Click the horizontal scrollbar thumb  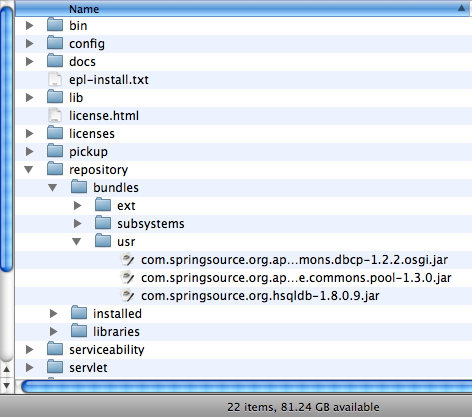click(247, 387)
